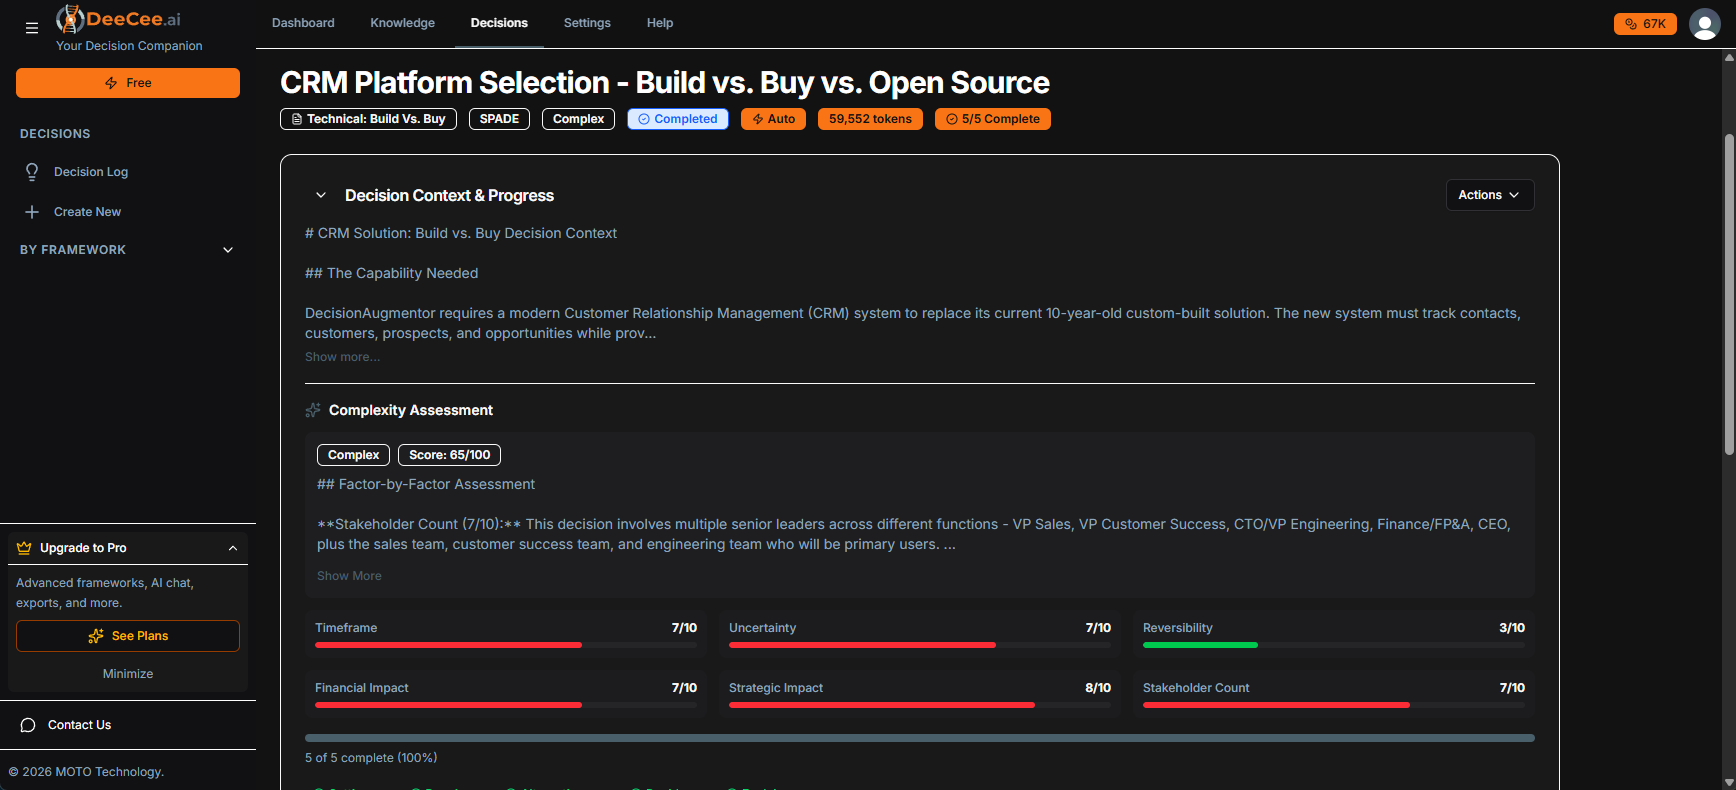Click the 2026 MOTO Technology footer text
The height and width of the screenshot is (790, 1736).
(x=86, y=772)
